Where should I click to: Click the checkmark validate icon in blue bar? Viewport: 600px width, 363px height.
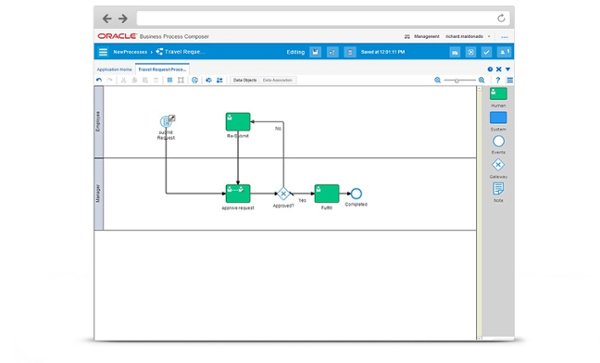[x=486, y=52]
